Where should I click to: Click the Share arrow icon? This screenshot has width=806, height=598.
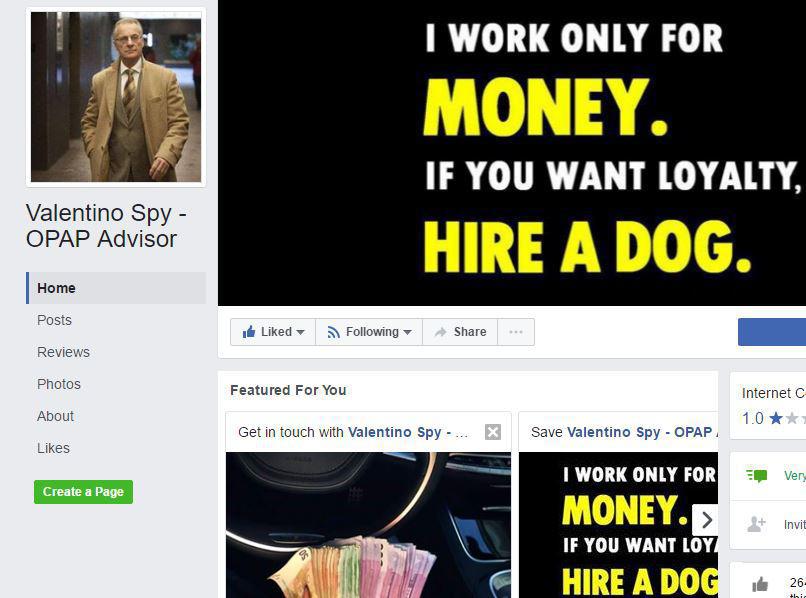pyautogui.click(x=441, y=332)
